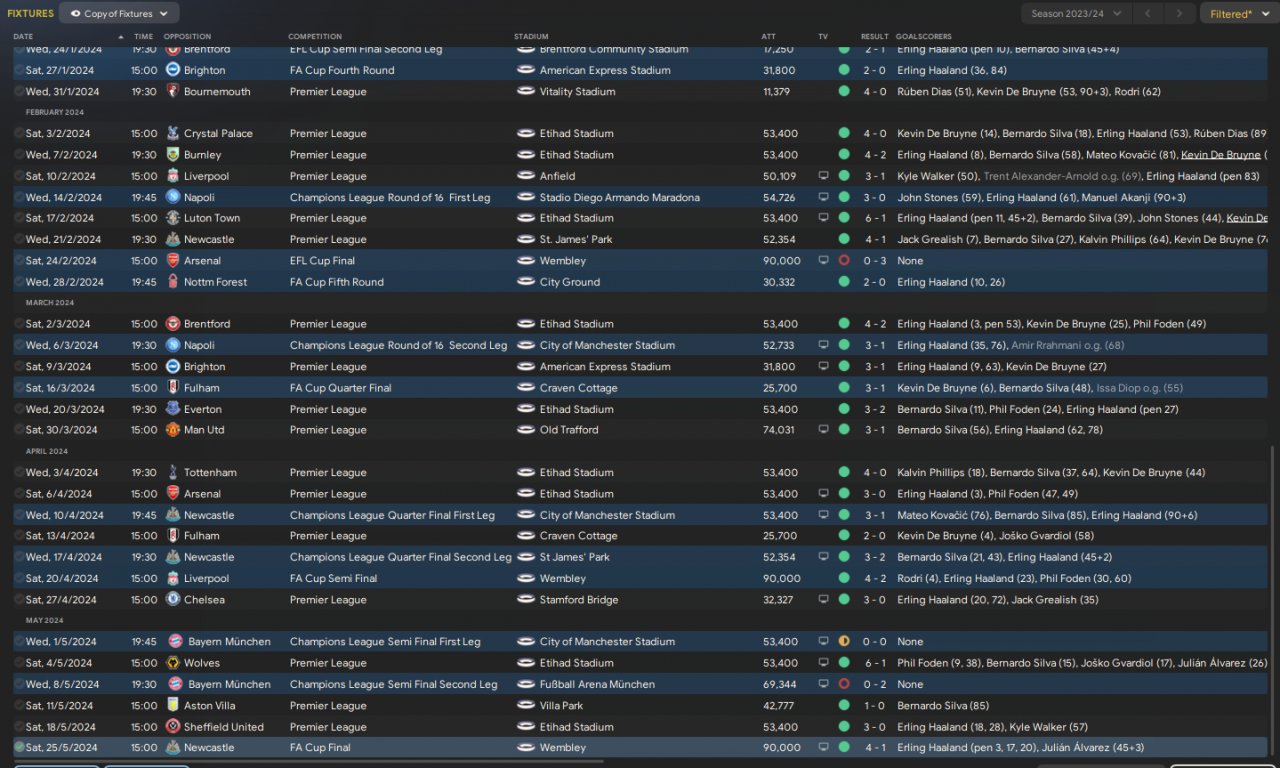Toggle the select circle on the Sat, 10/2/2024 row

[x=19, y=176]
